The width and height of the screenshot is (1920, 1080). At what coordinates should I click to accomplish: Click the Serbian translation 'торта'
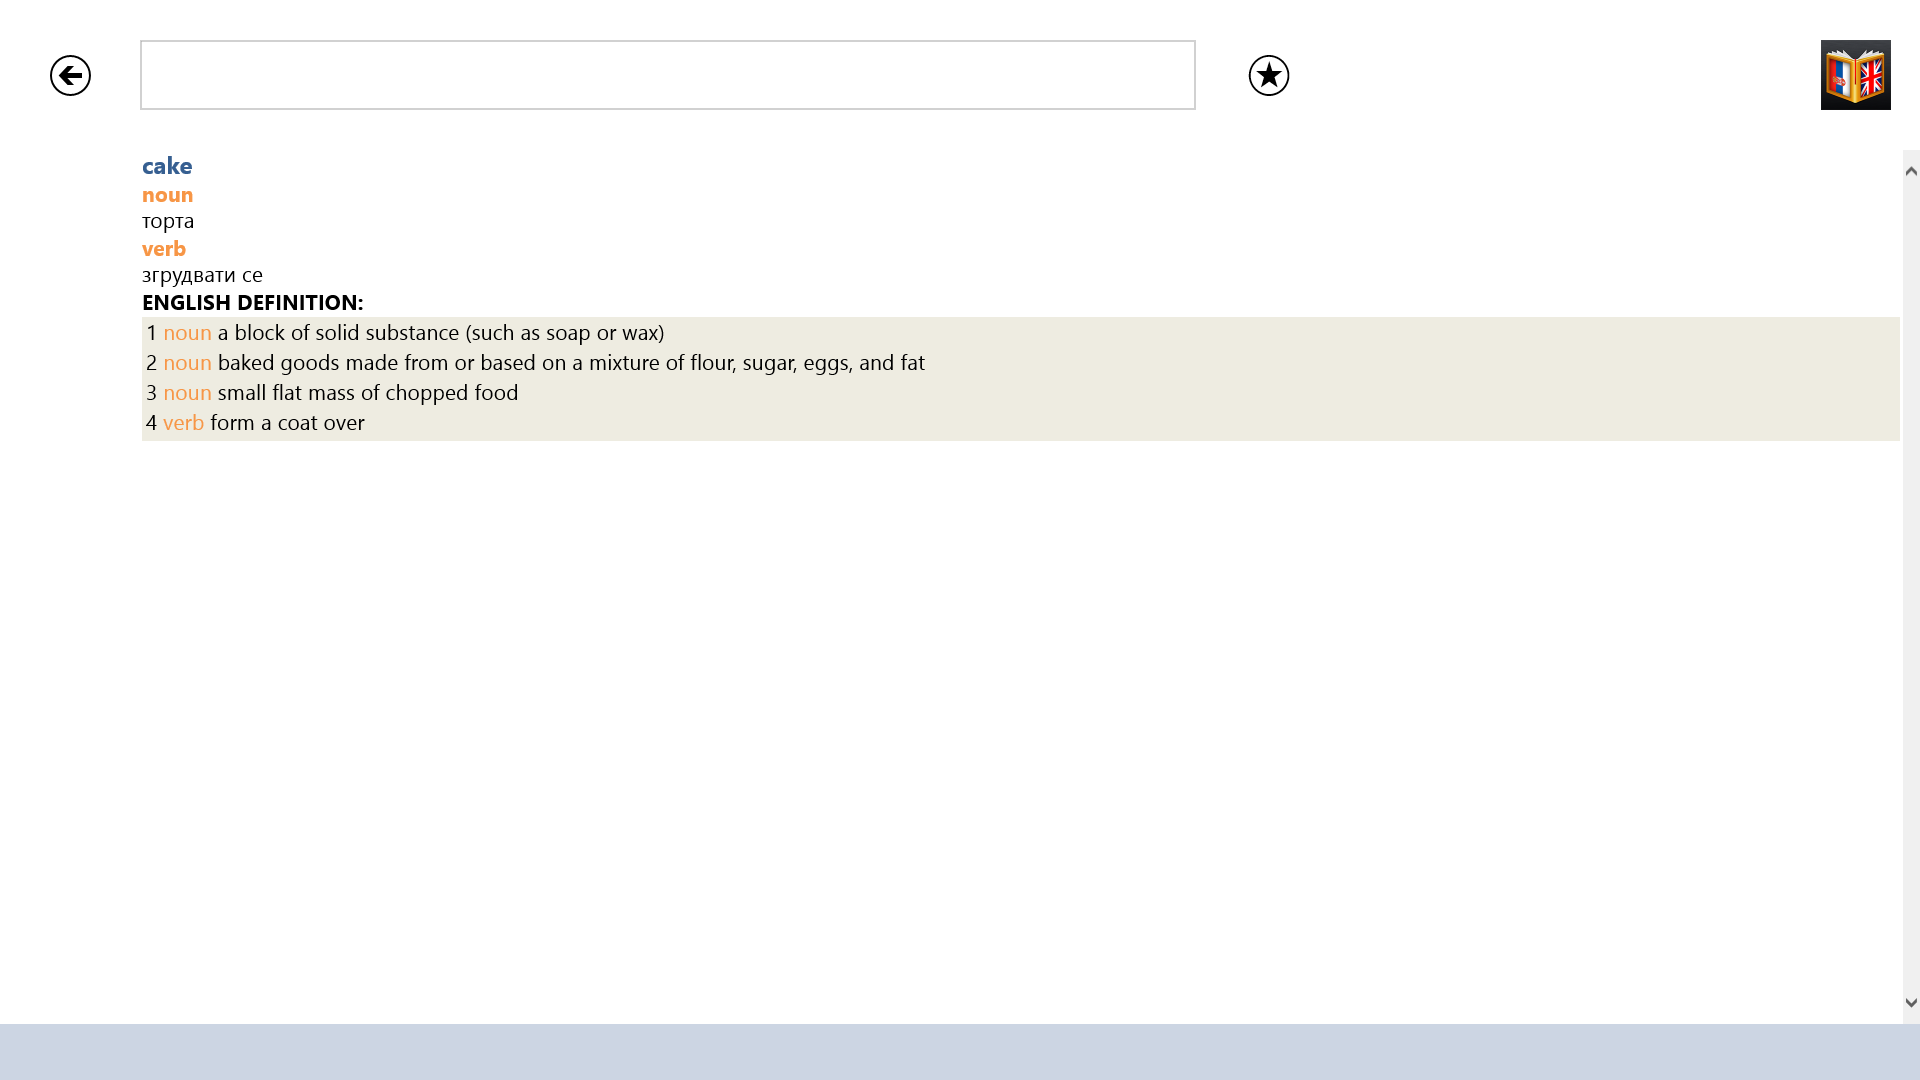tap(168, 221)
